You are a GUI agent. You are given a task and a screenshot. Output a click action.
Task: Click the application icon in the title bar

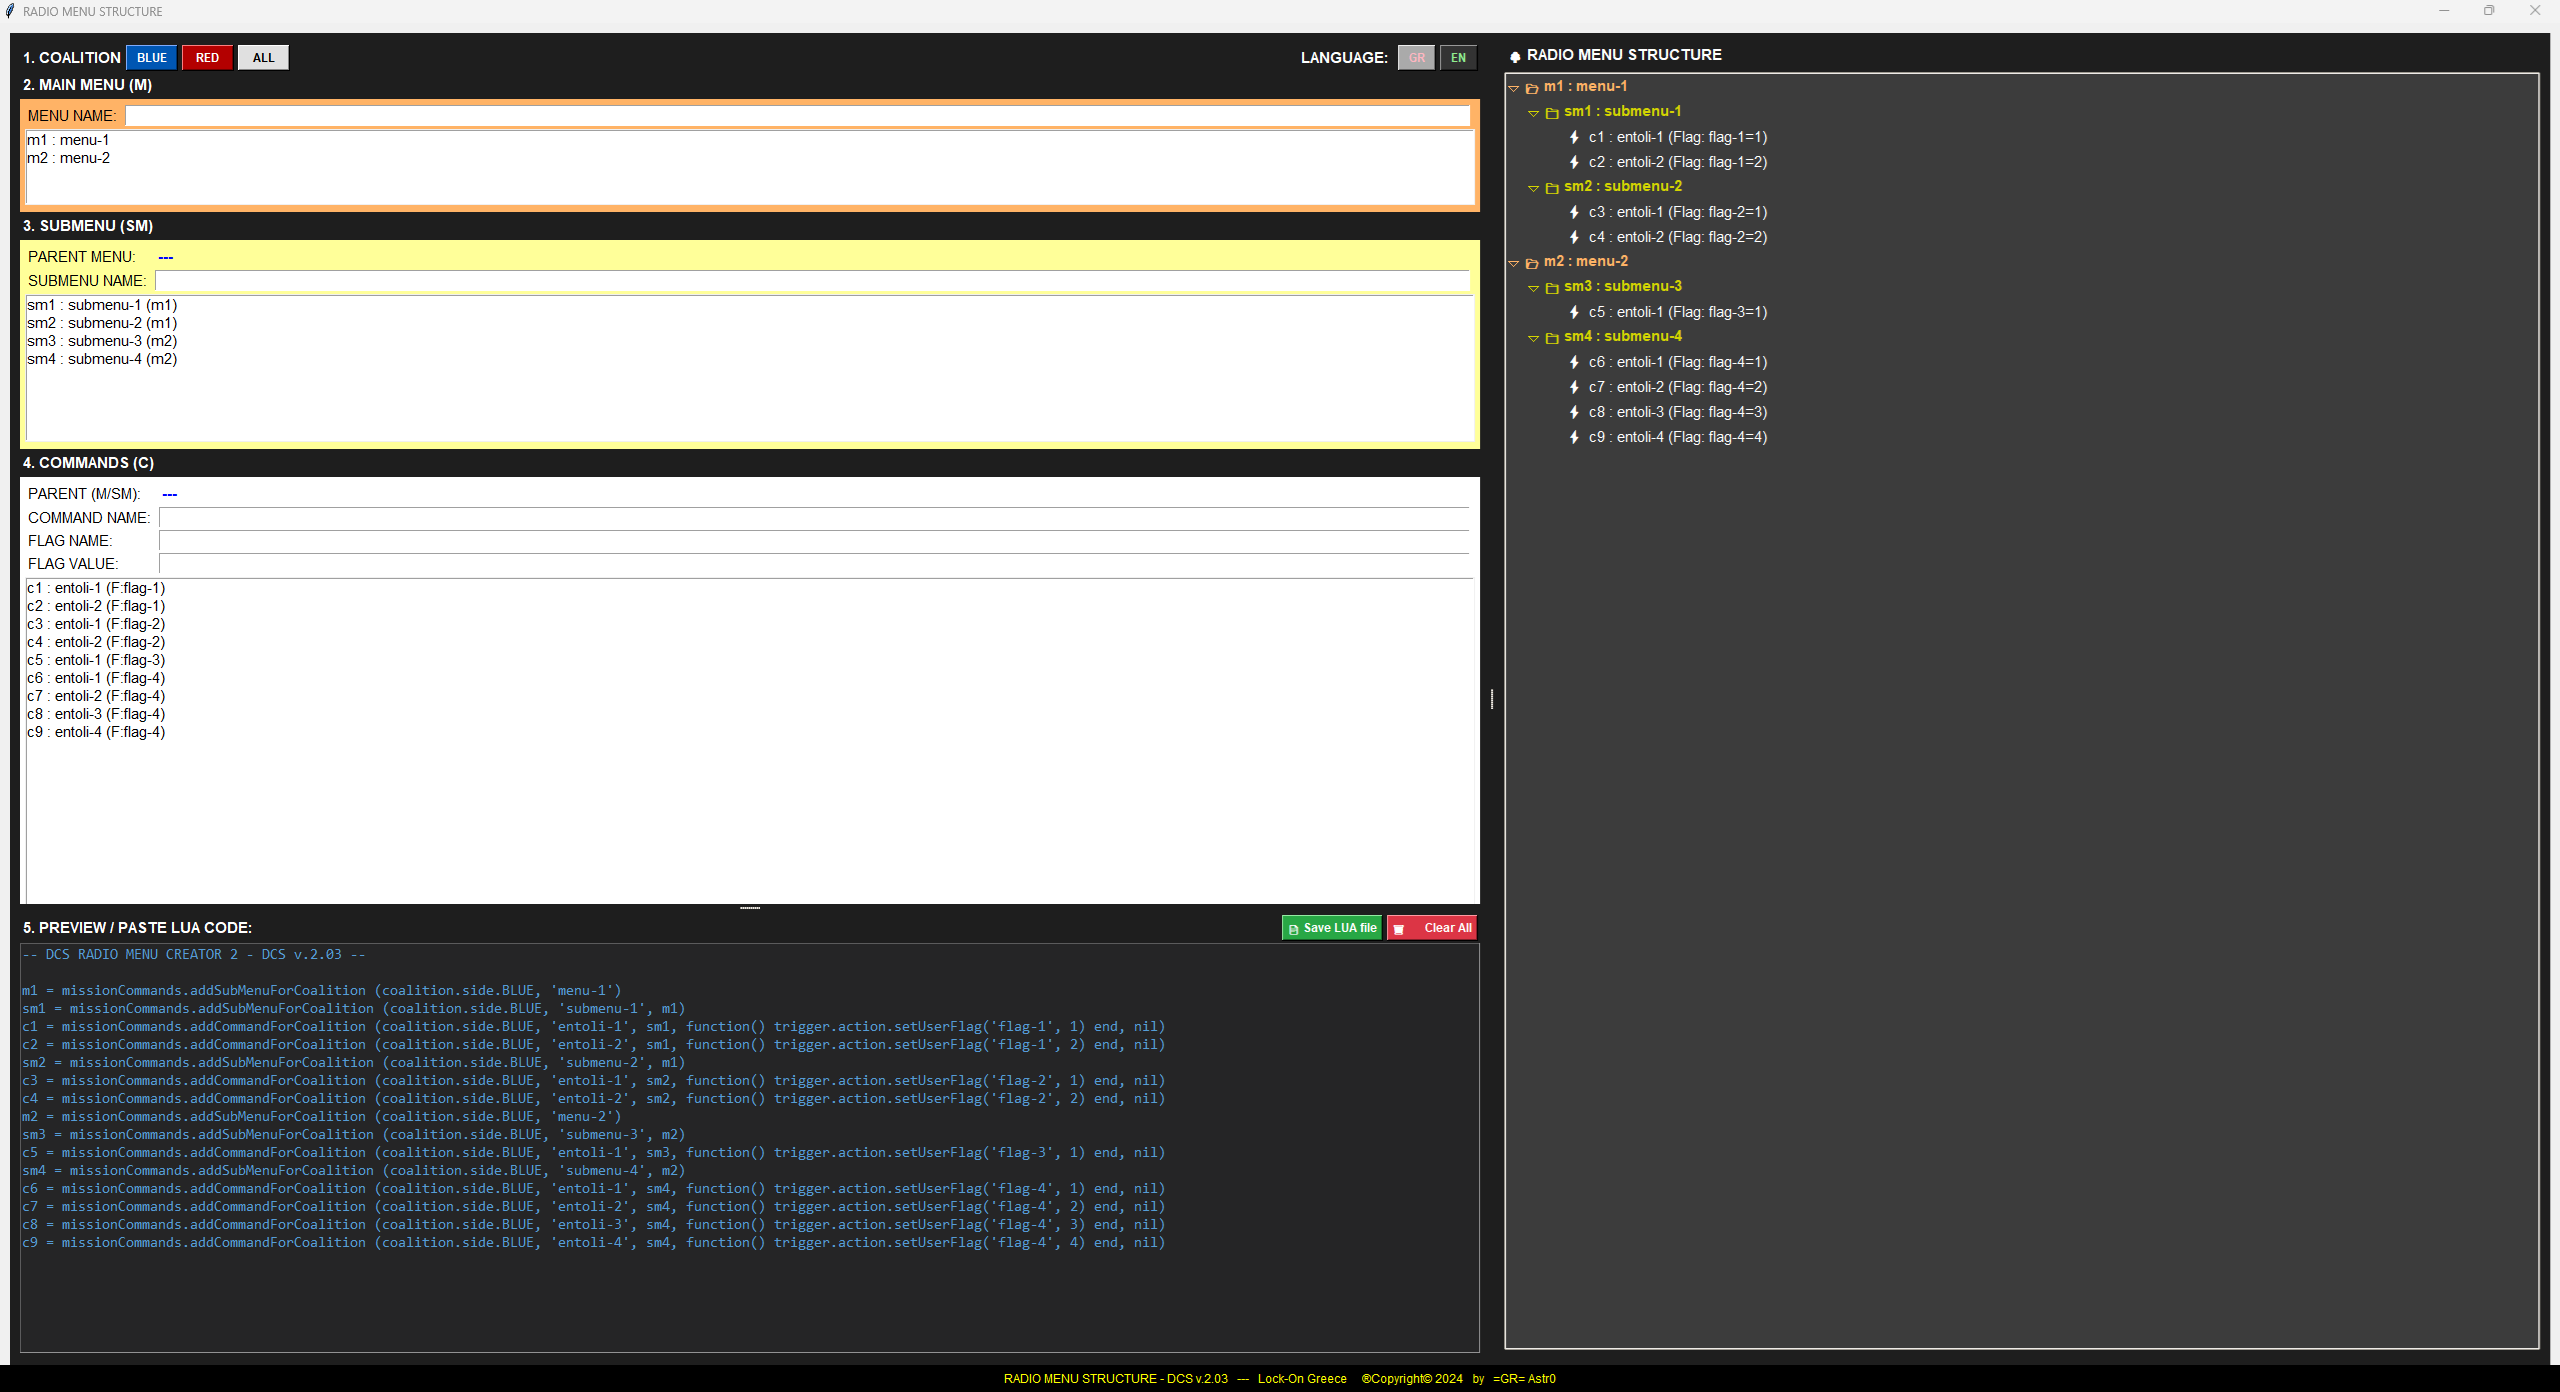pos(10,11)
